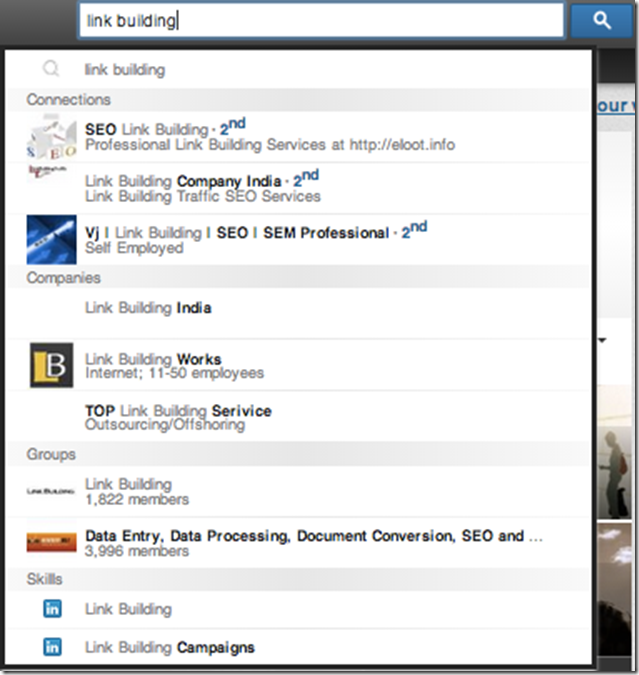
Task: Click the magnifier icon beside 'link building' suggestion
Action: tap(51, 69)
